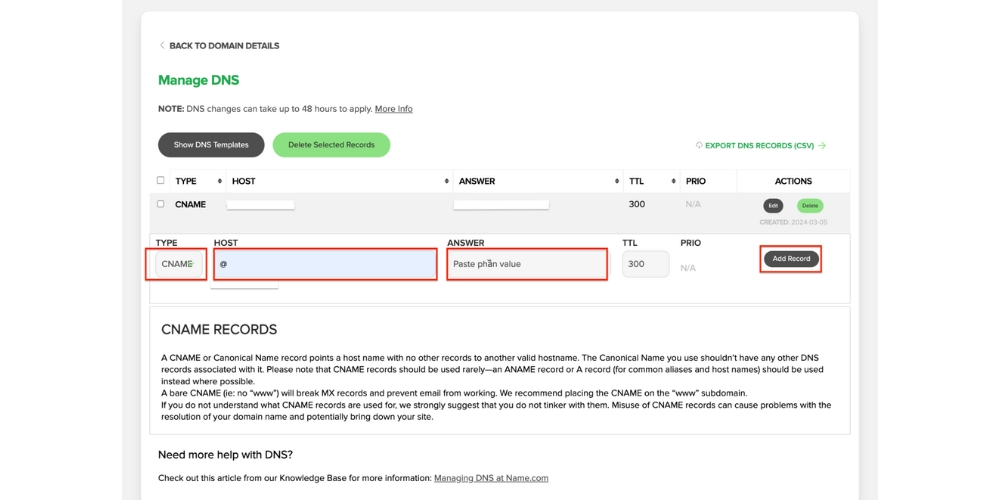Click the green Delete button for CNAME record
The image size is (1000, 500).
810,206
